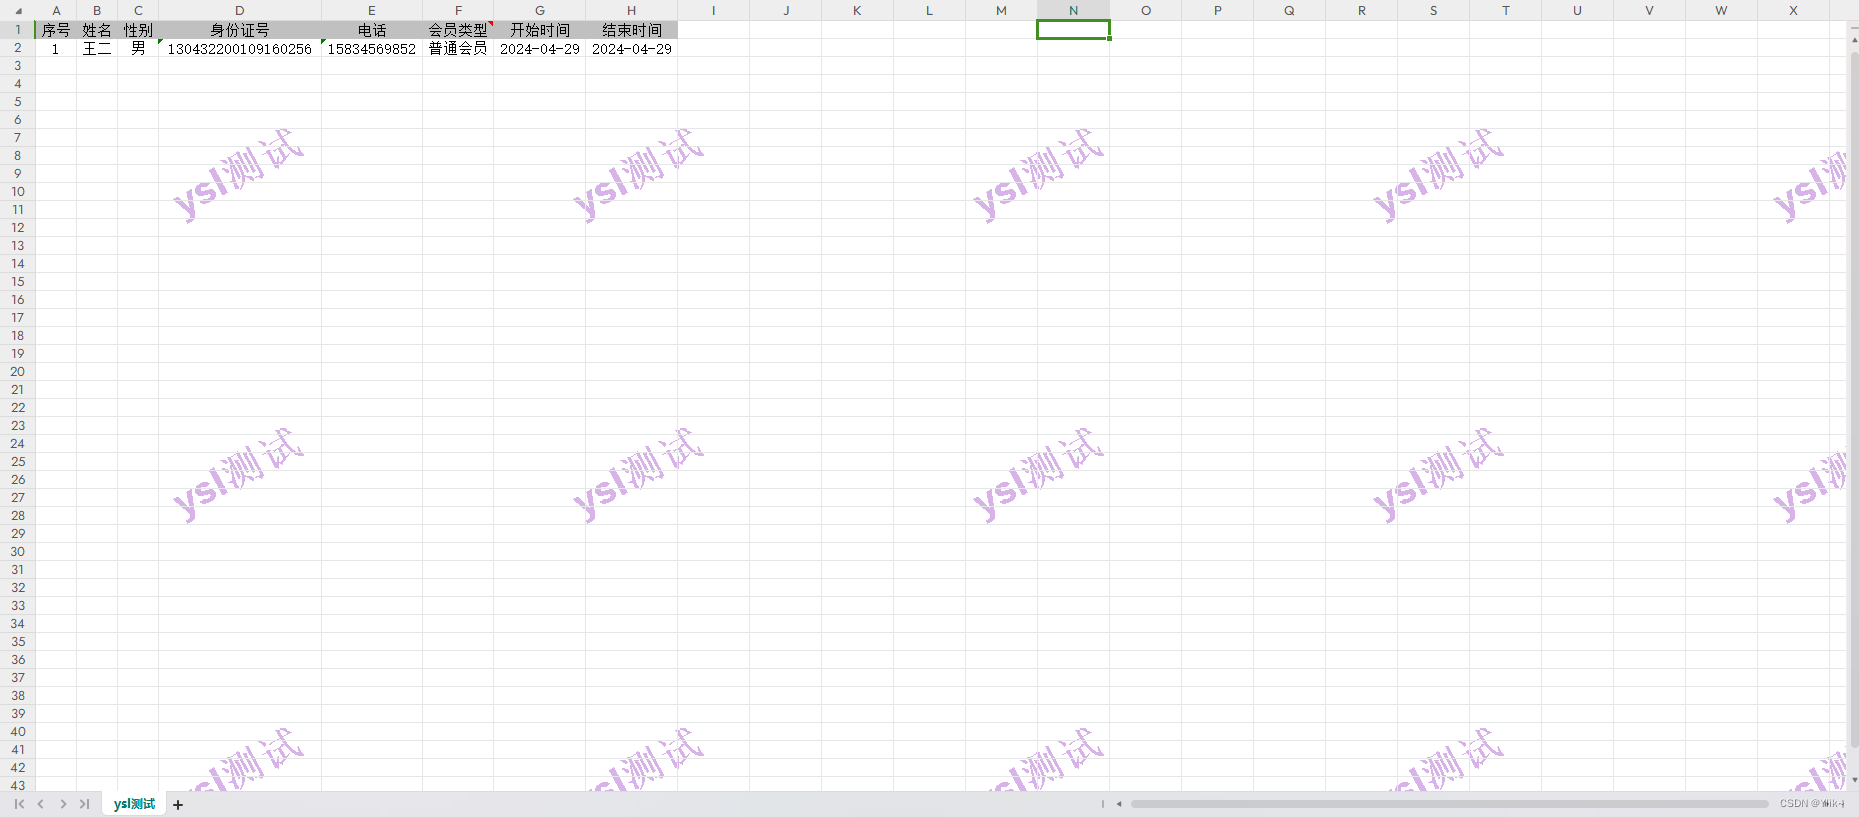Select the 姓名 header cell
The width and height of the screenshot is (1859, 817).
97,30
